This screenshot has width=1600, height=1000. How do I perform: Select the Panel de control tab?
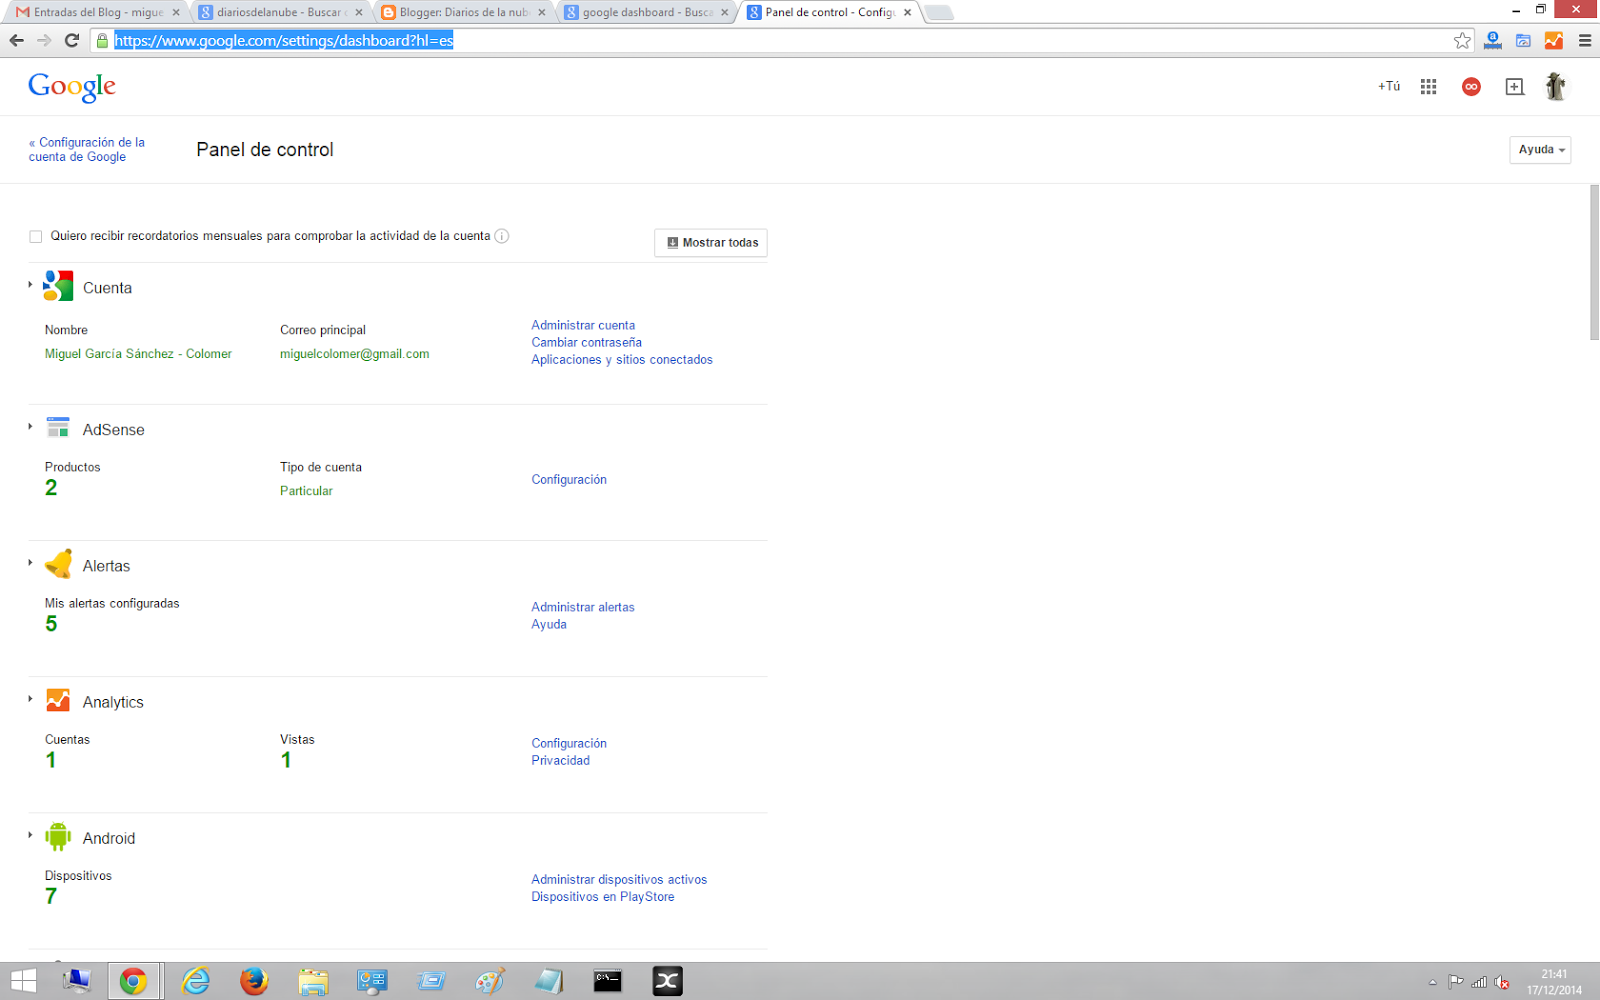[x=829, y=12]
